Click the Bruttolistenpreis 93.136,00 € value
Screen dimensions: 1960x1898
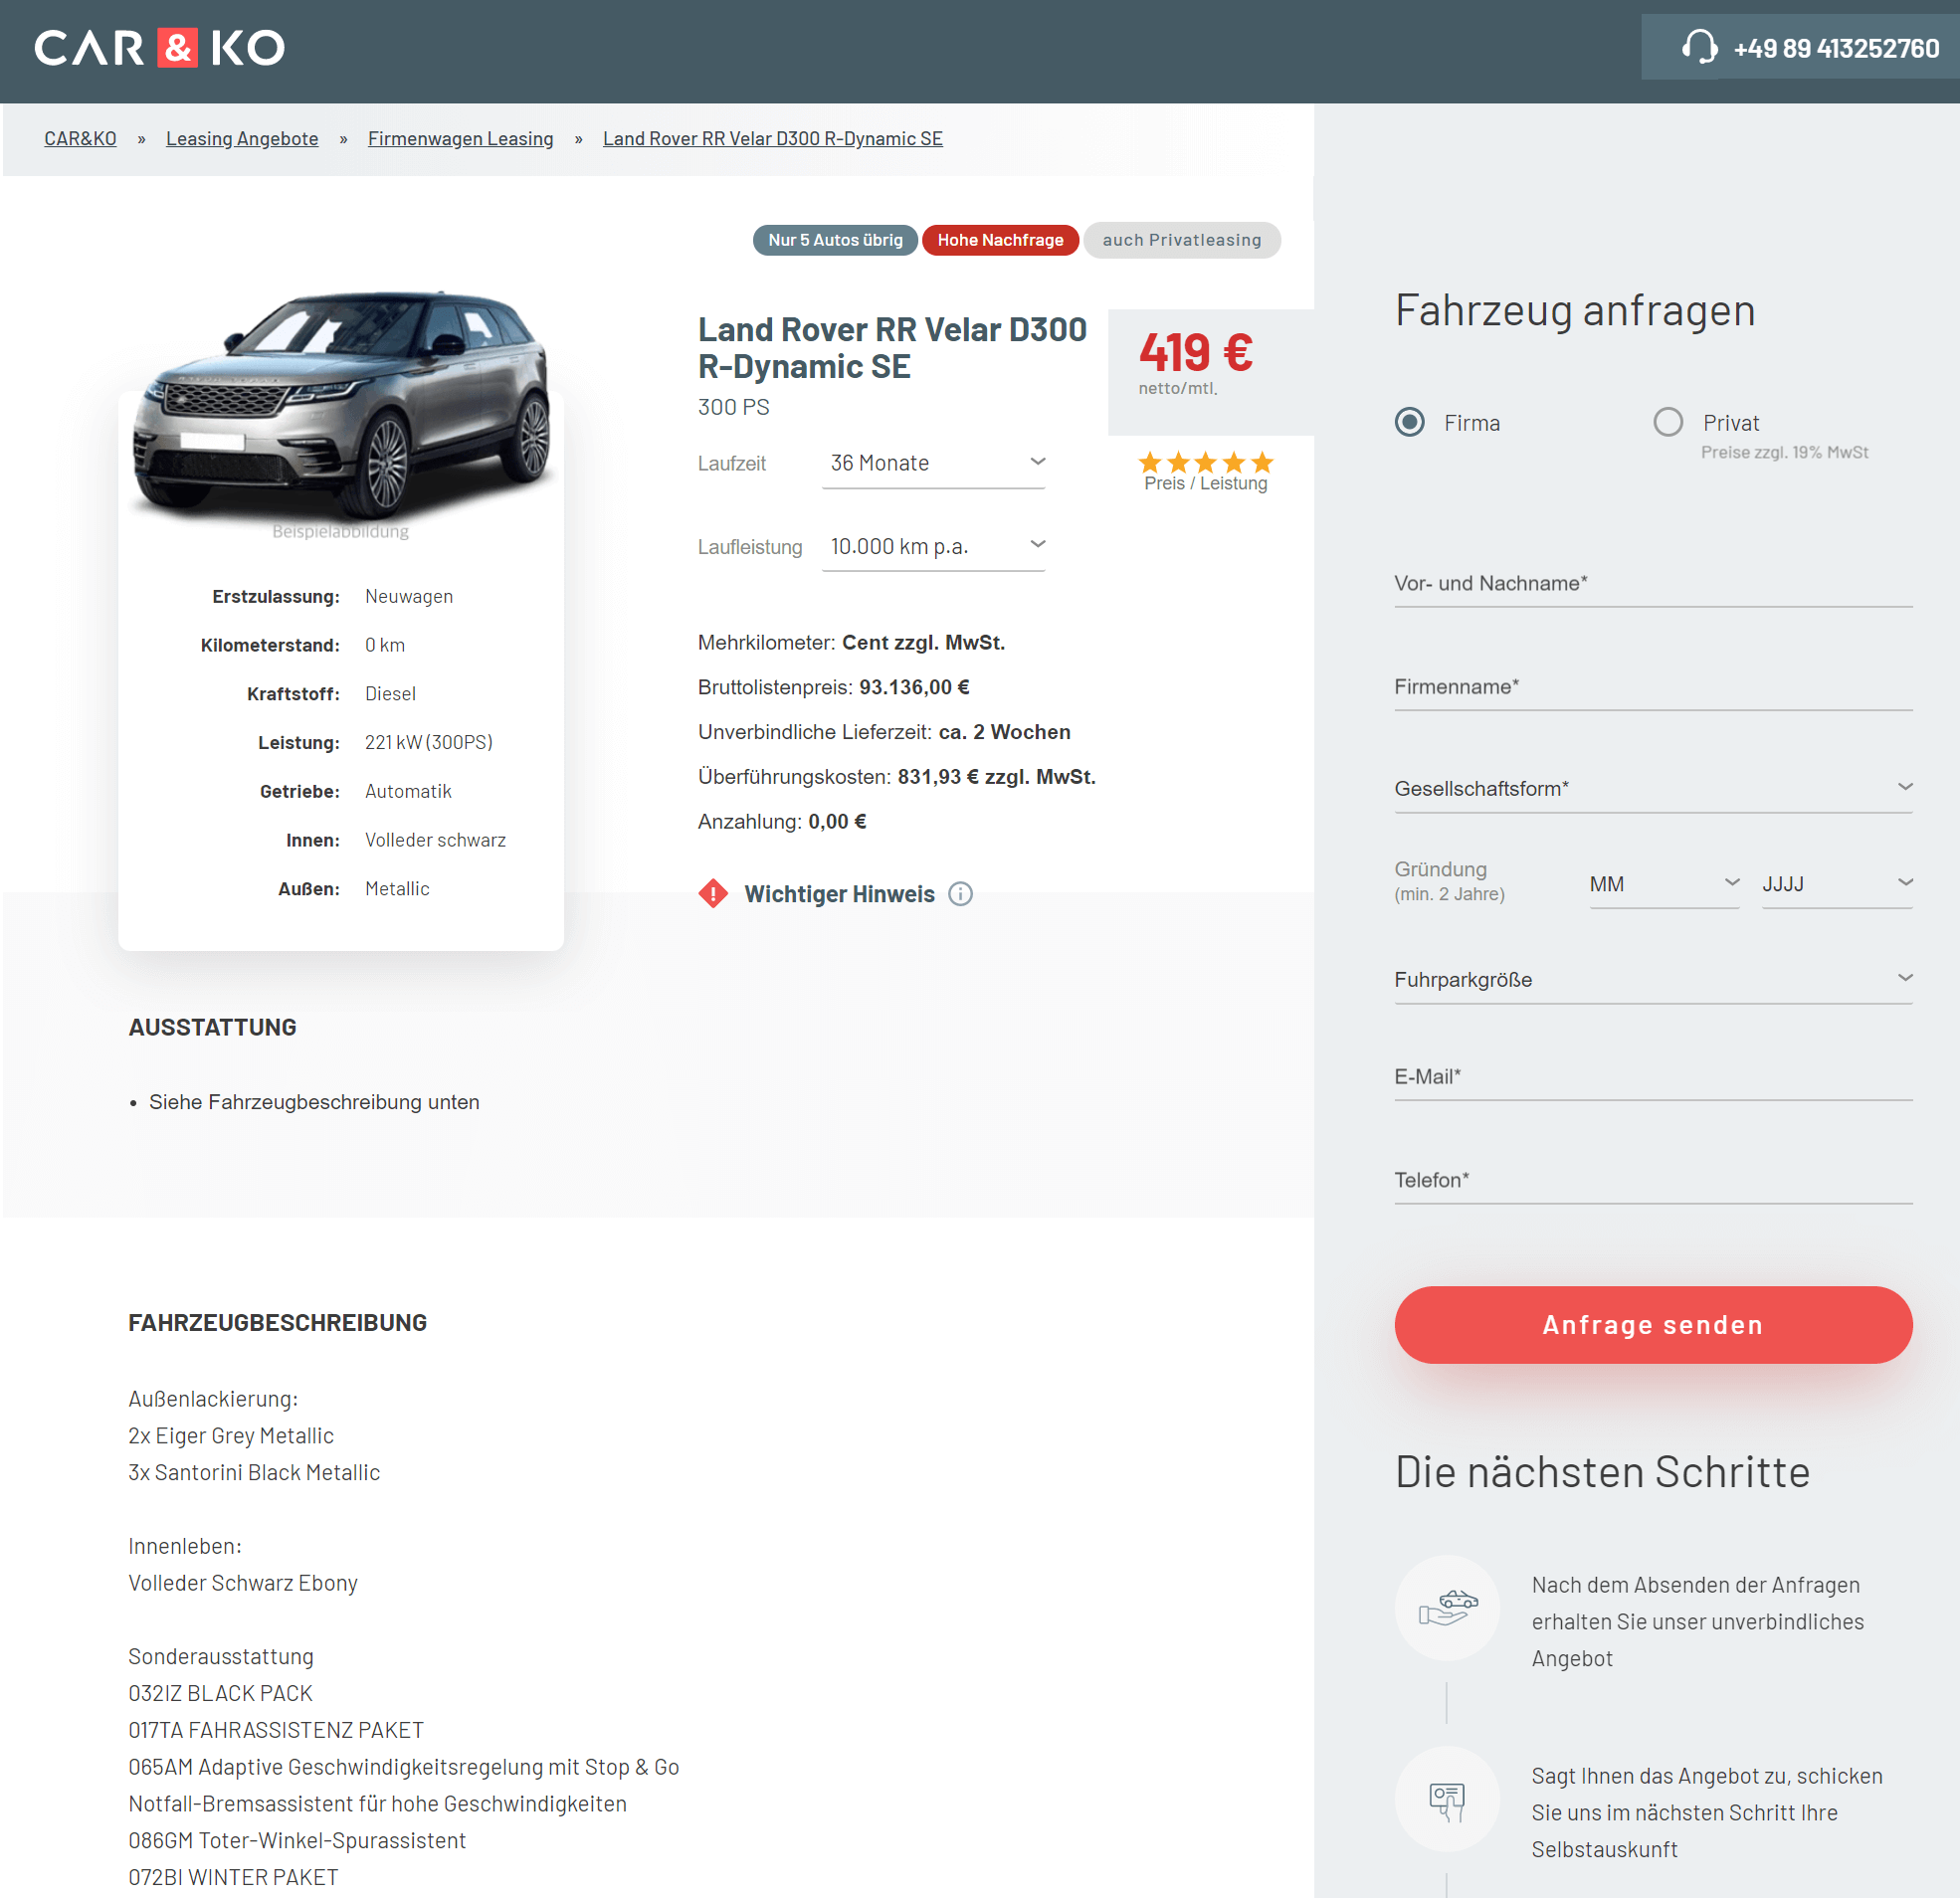pos(914,687)
